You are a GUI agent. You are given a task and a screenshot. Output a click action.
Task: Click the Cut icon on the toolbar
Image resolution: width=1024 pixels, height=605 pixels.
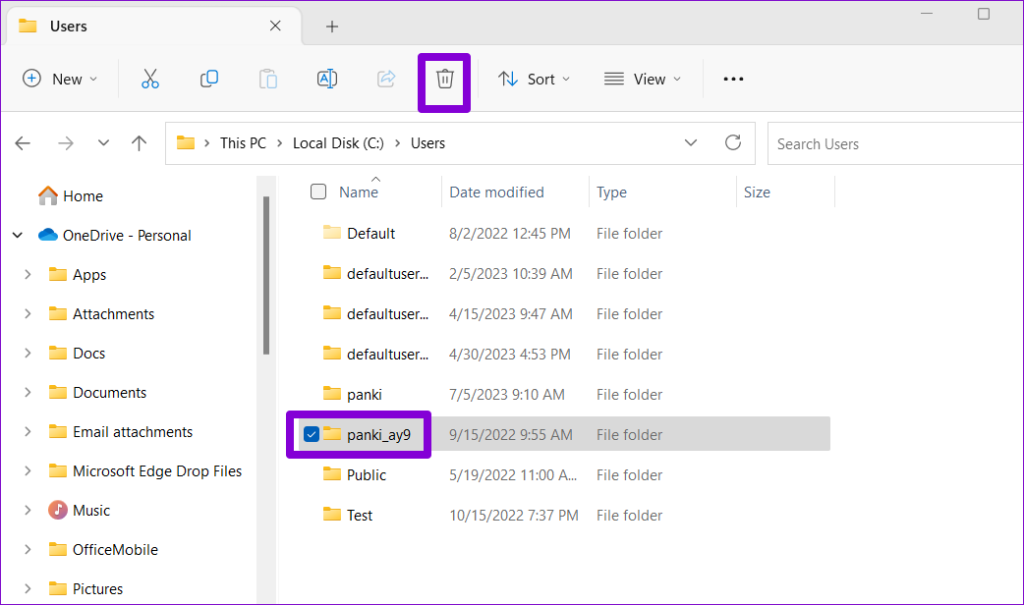click(150, 78)
